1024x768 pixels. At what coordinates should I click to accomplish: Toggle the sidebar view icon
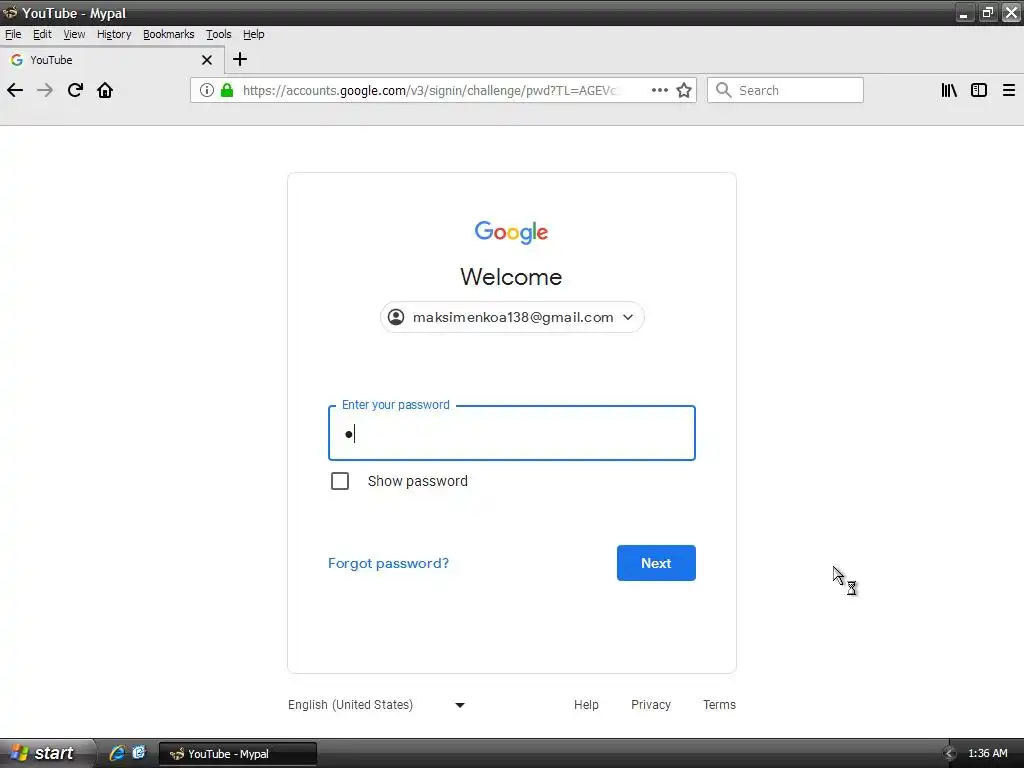(978, 90)
